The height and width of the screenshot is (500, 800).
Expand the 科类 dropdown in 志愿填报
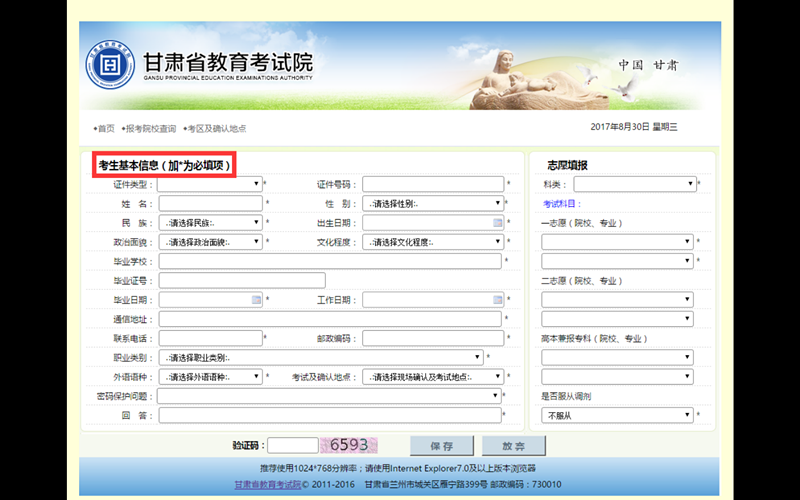click(x=634, y=184)
